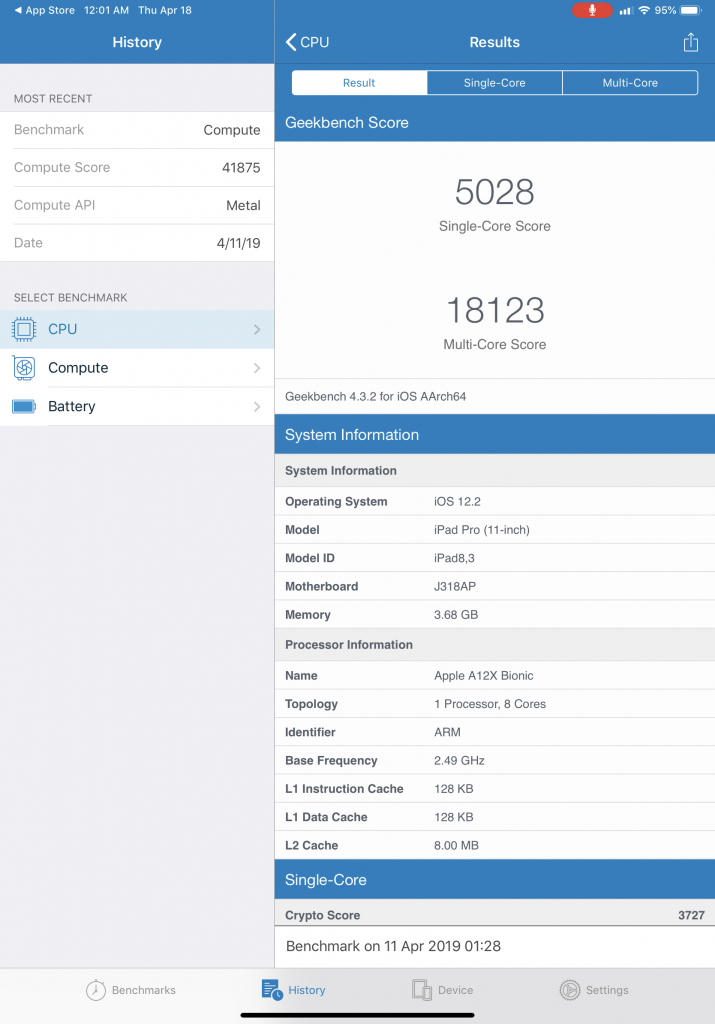The height and width of the screenshot is (1024, 715).
Task: Tap the red microphone recording indicator
Action: pyautogui.click(x=592, y=10)
